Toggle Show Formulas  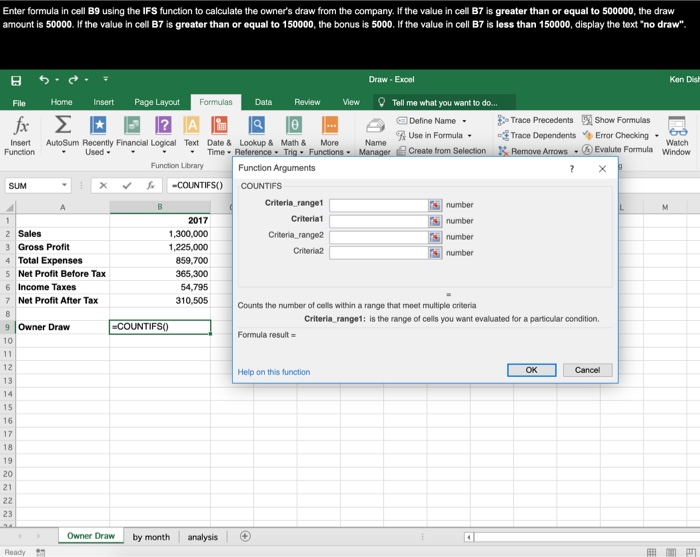coord(616,120)
